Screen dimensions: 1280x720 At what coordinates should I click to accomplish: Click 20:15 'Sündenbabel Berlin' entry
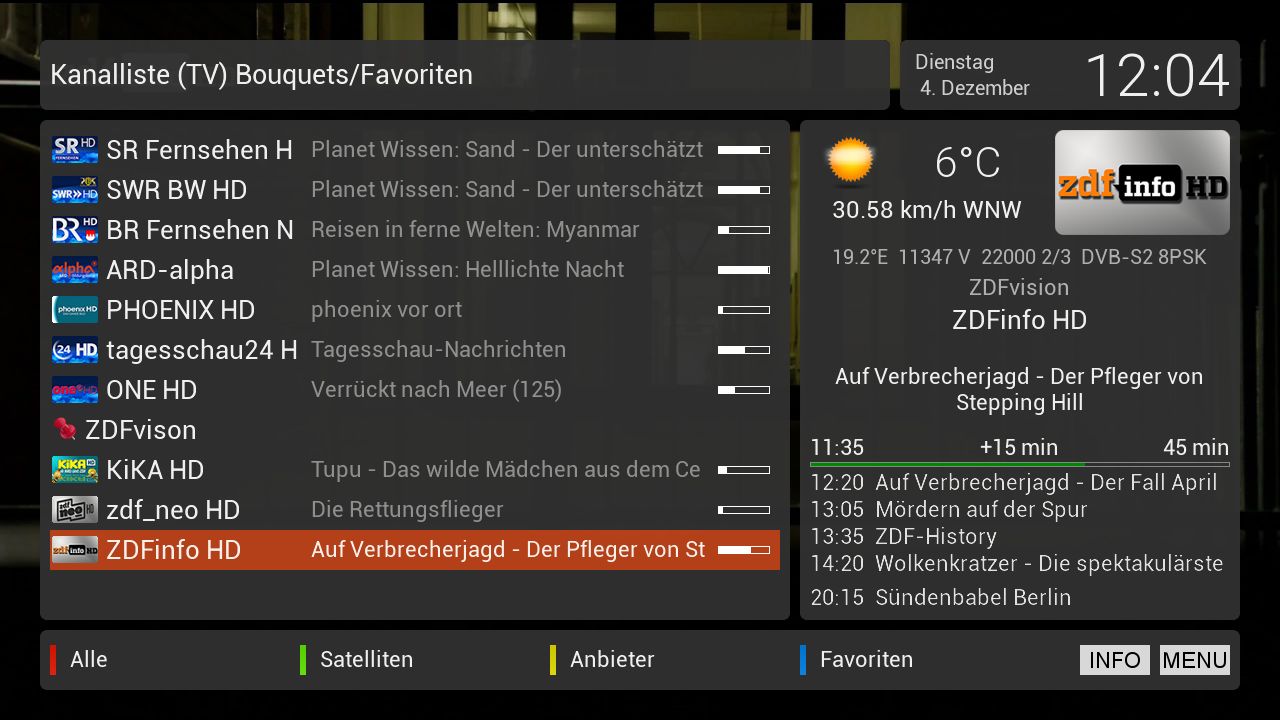coord(941,597)
